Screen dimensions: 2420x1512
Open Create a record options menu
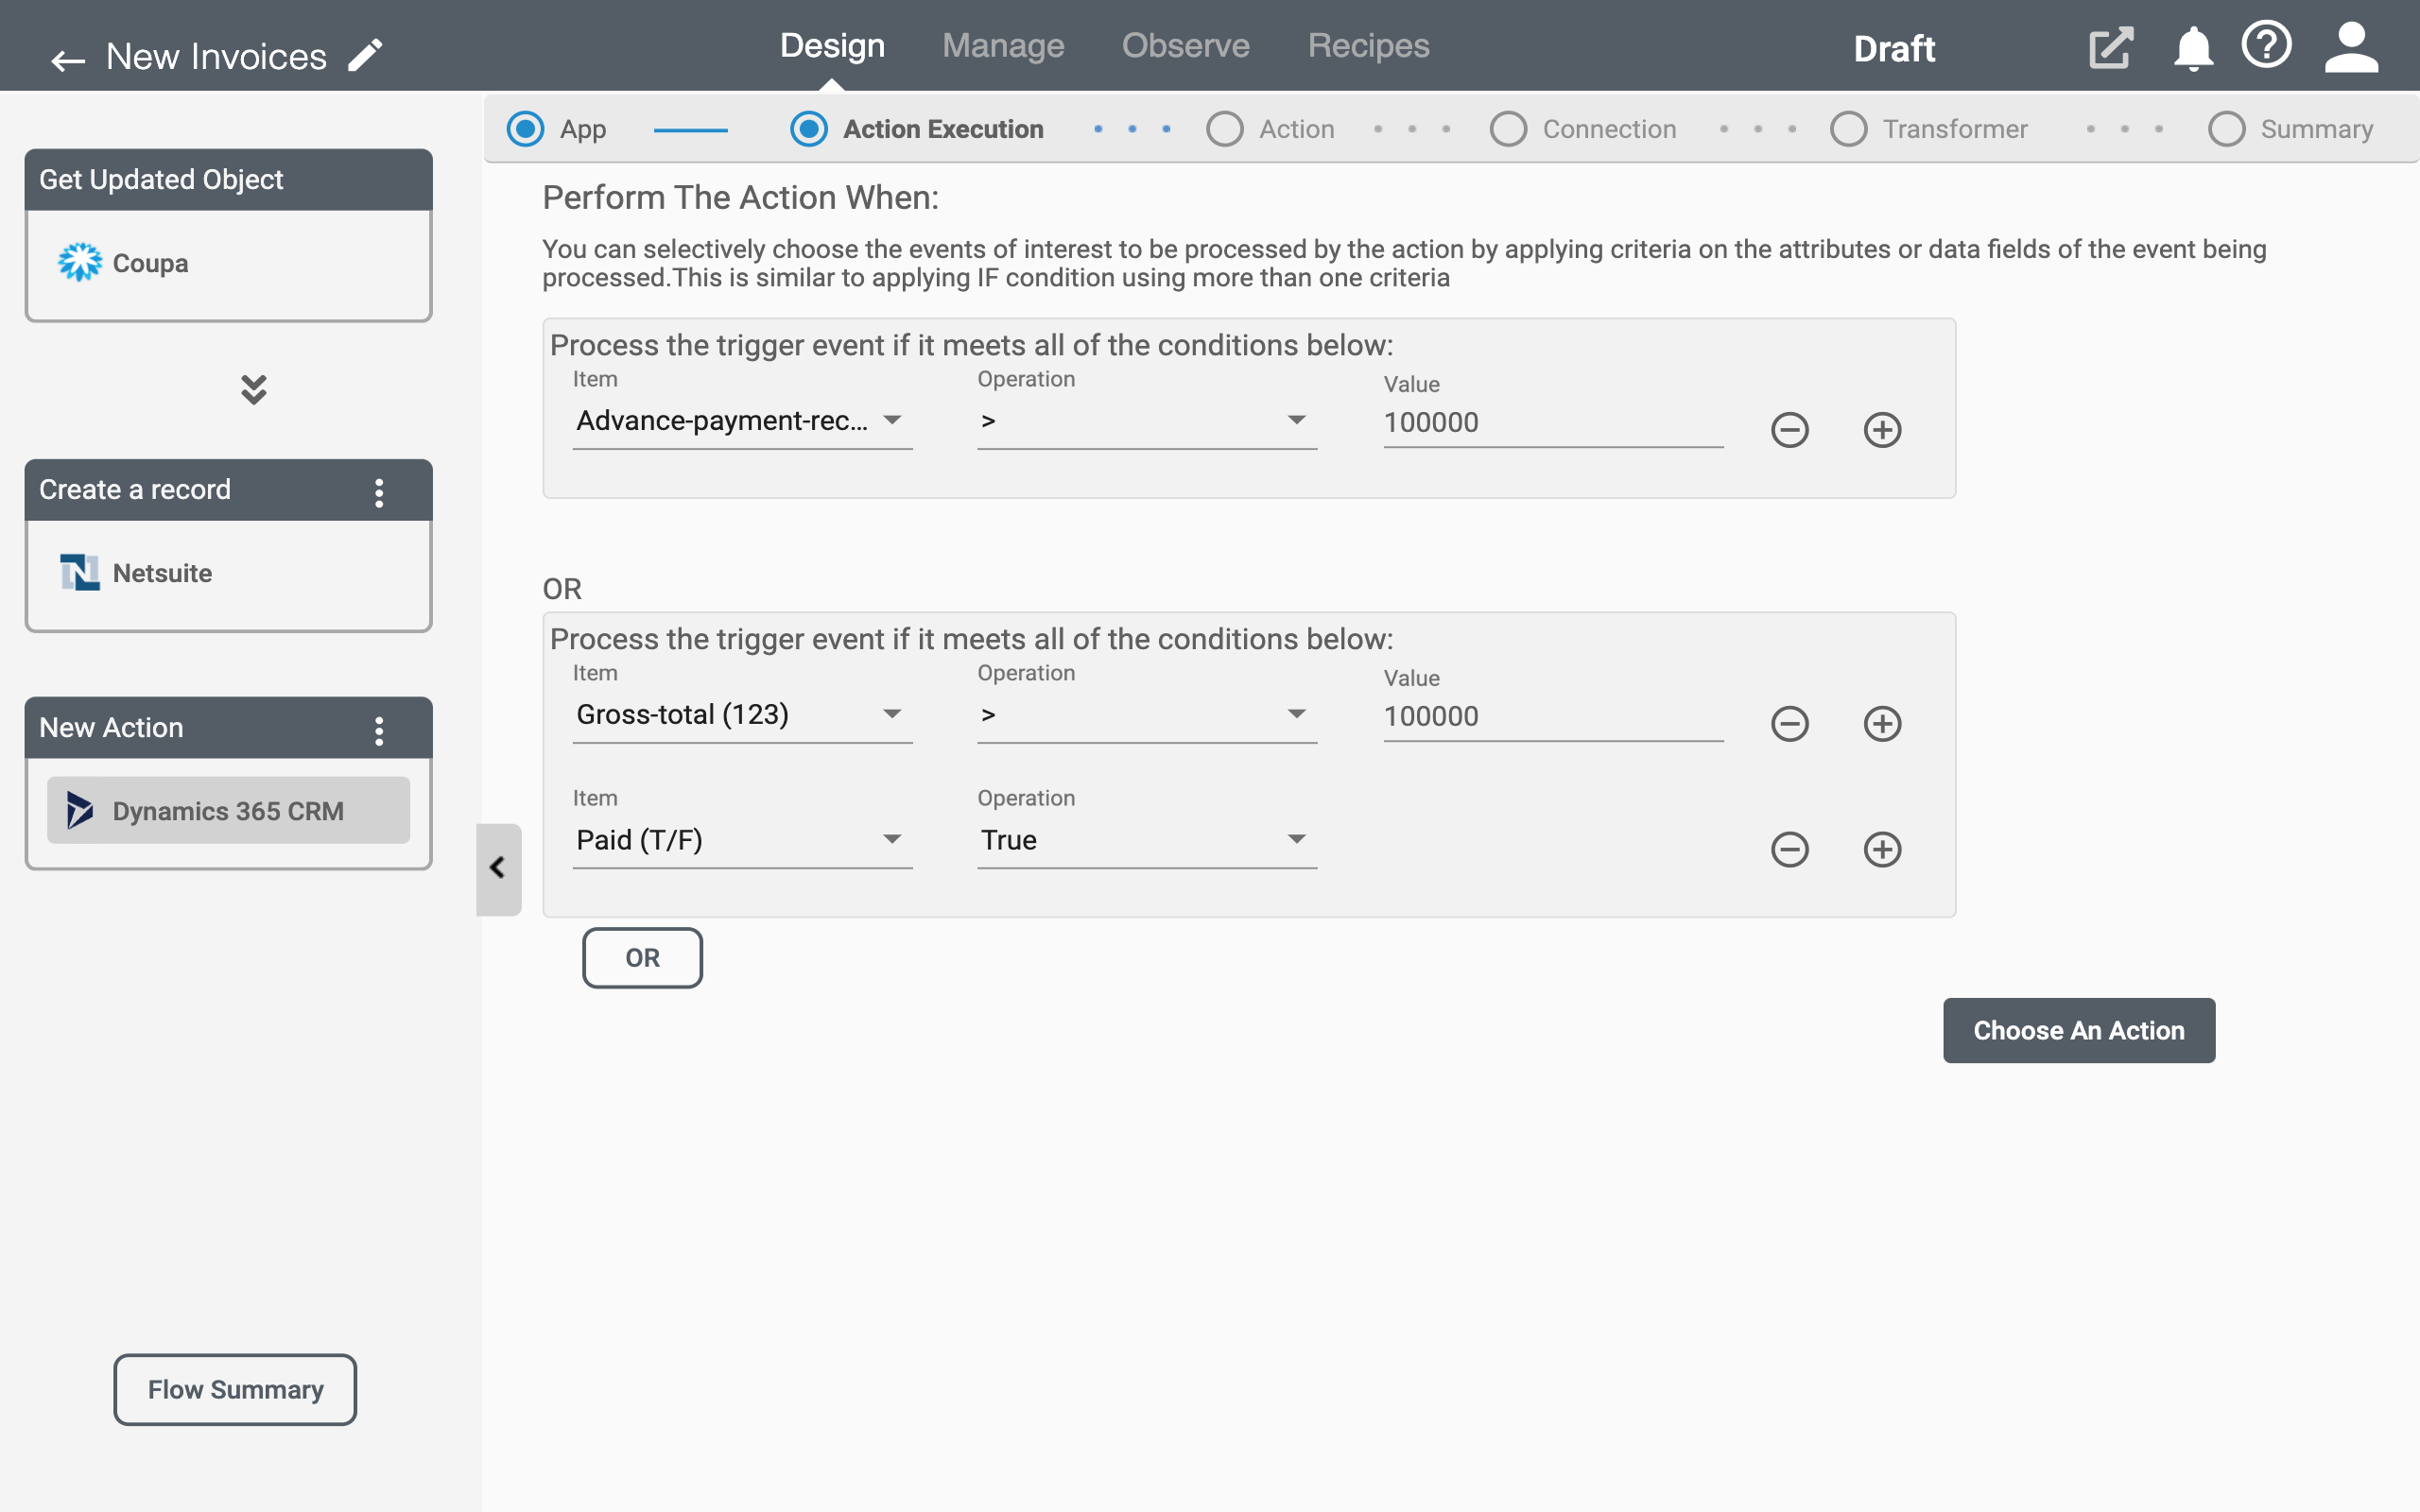(379, 491)
